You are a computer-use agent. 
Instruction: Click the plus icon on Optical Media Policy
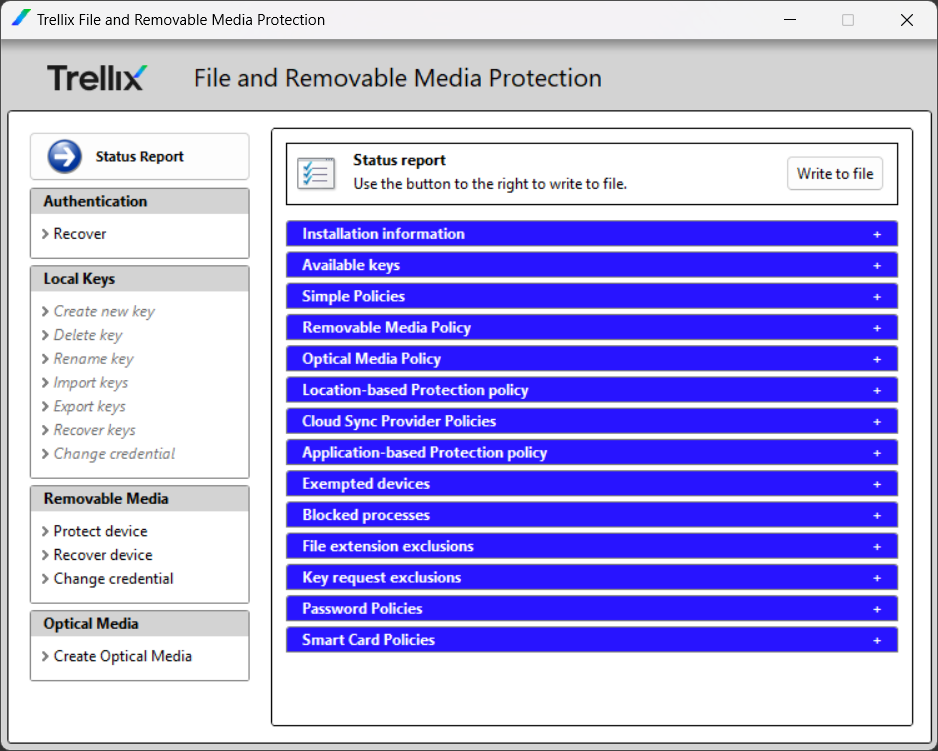tap(877, 359)
